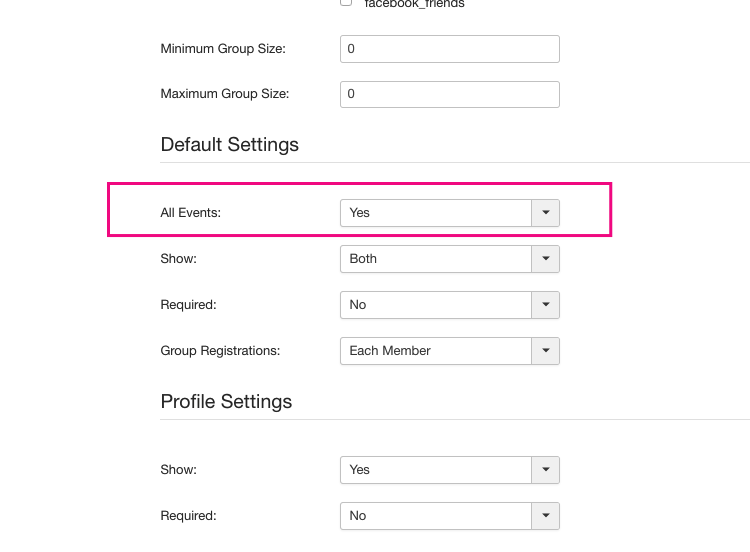
Task: Click the Maximum Group Size input field
Action: 449,94
